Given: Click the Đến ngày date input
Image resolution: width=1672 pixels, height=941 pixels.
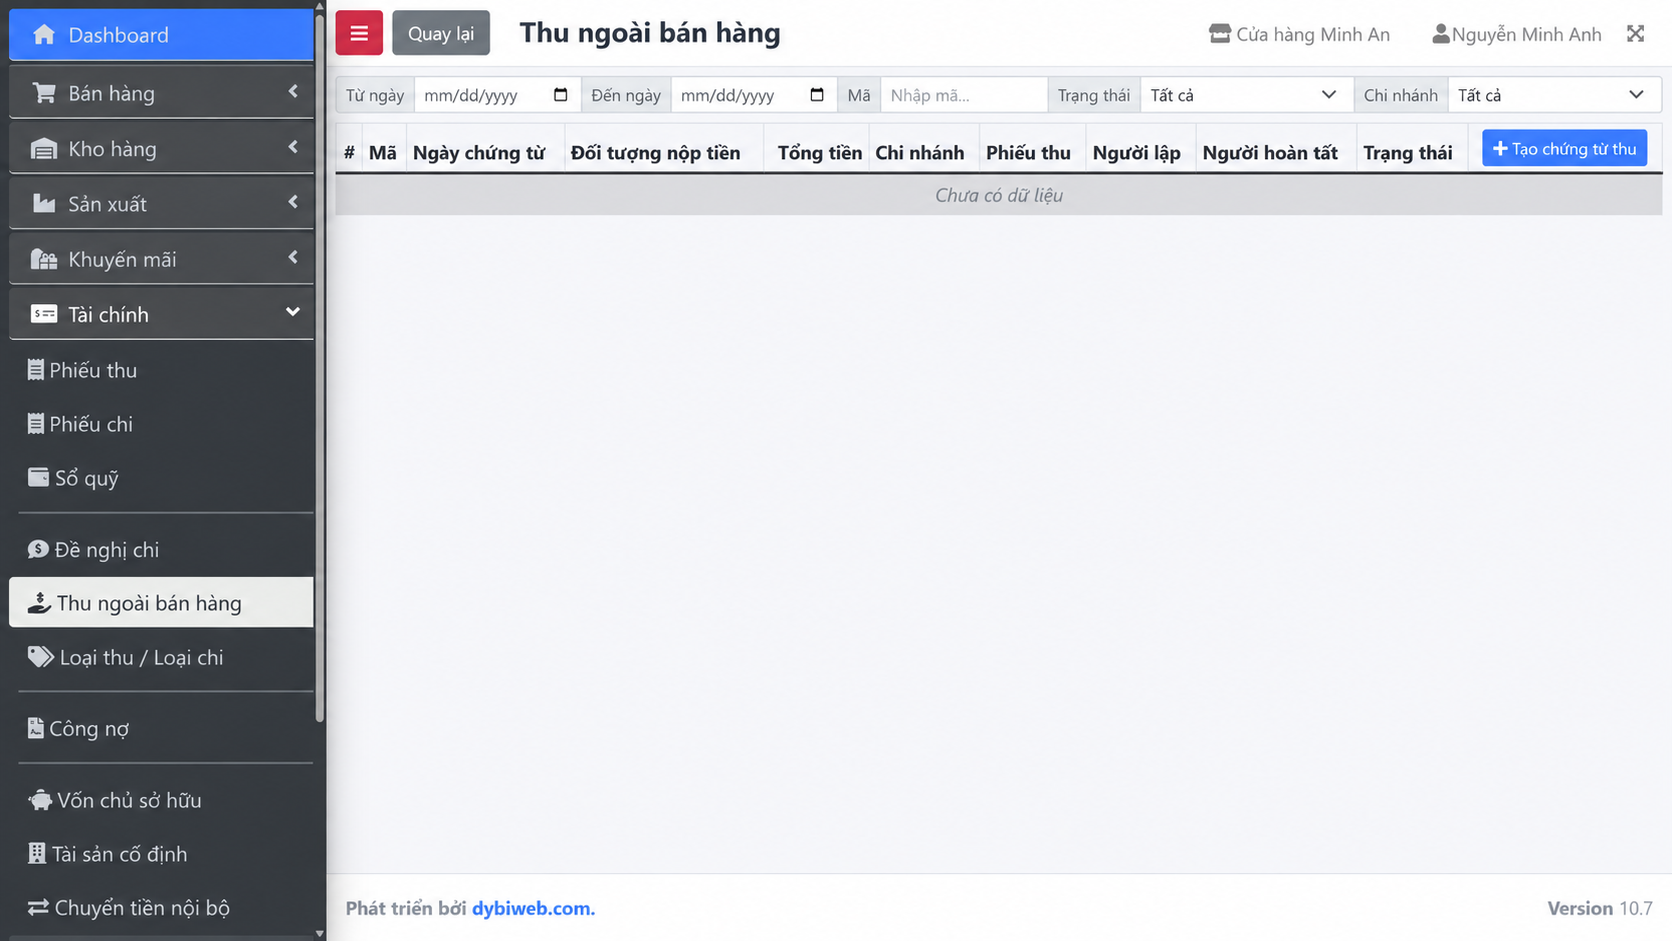Looking at the screenshot, I should point(753,95).
